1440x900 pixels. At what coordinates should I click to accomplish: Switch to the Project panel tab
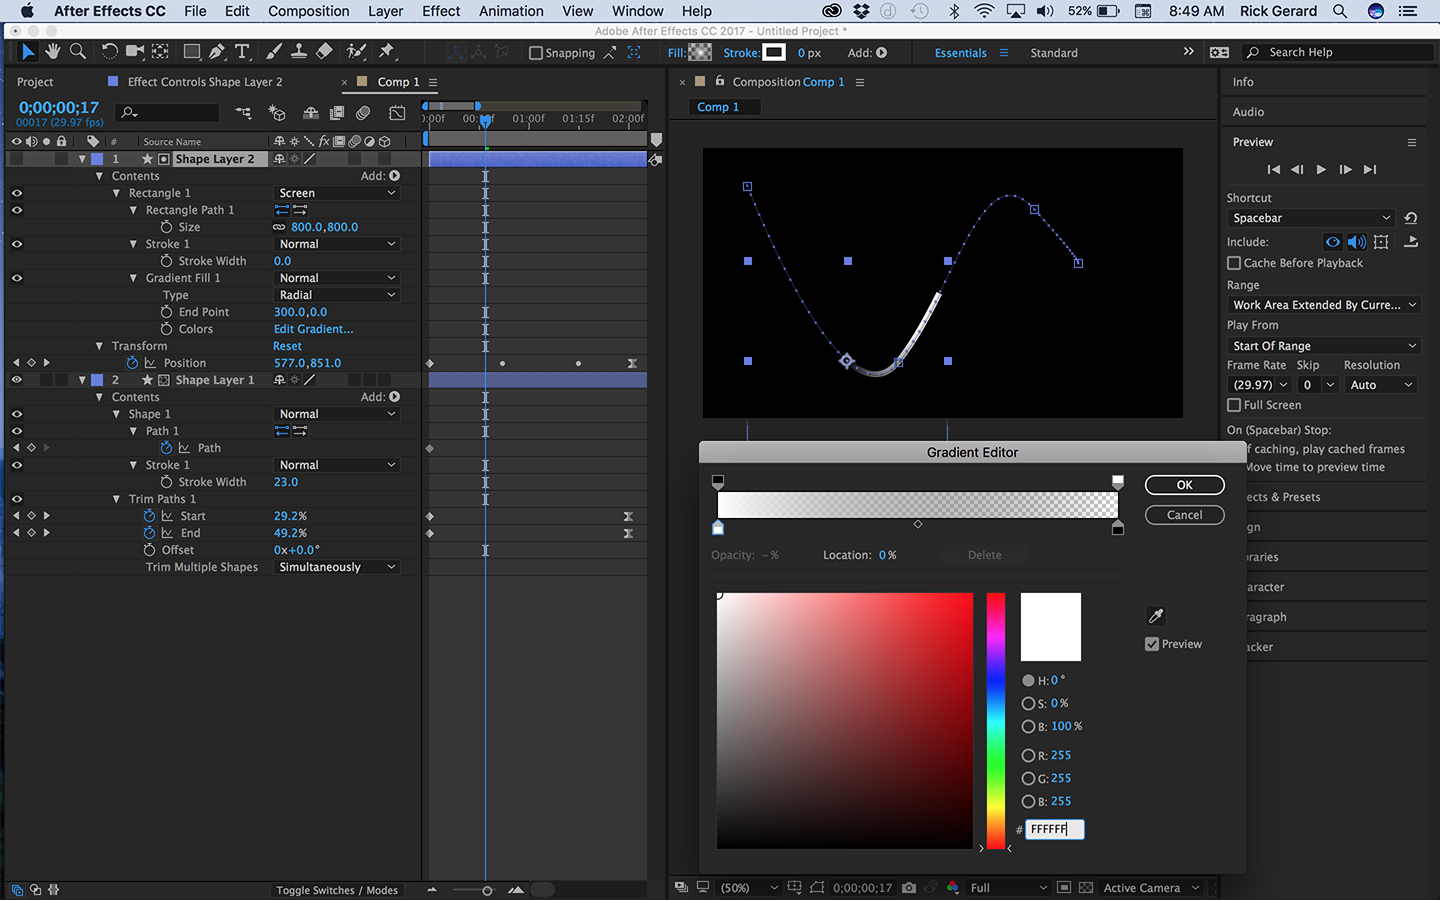[x=35, y=82]
